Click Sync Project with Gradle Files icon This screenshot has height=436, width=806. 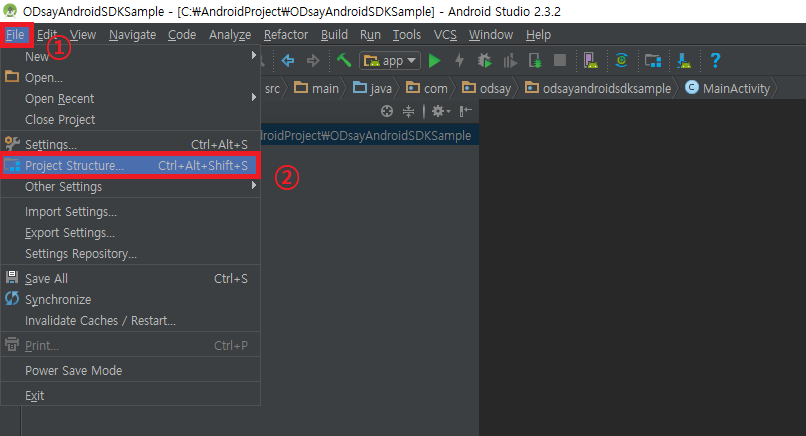(621, 60)
